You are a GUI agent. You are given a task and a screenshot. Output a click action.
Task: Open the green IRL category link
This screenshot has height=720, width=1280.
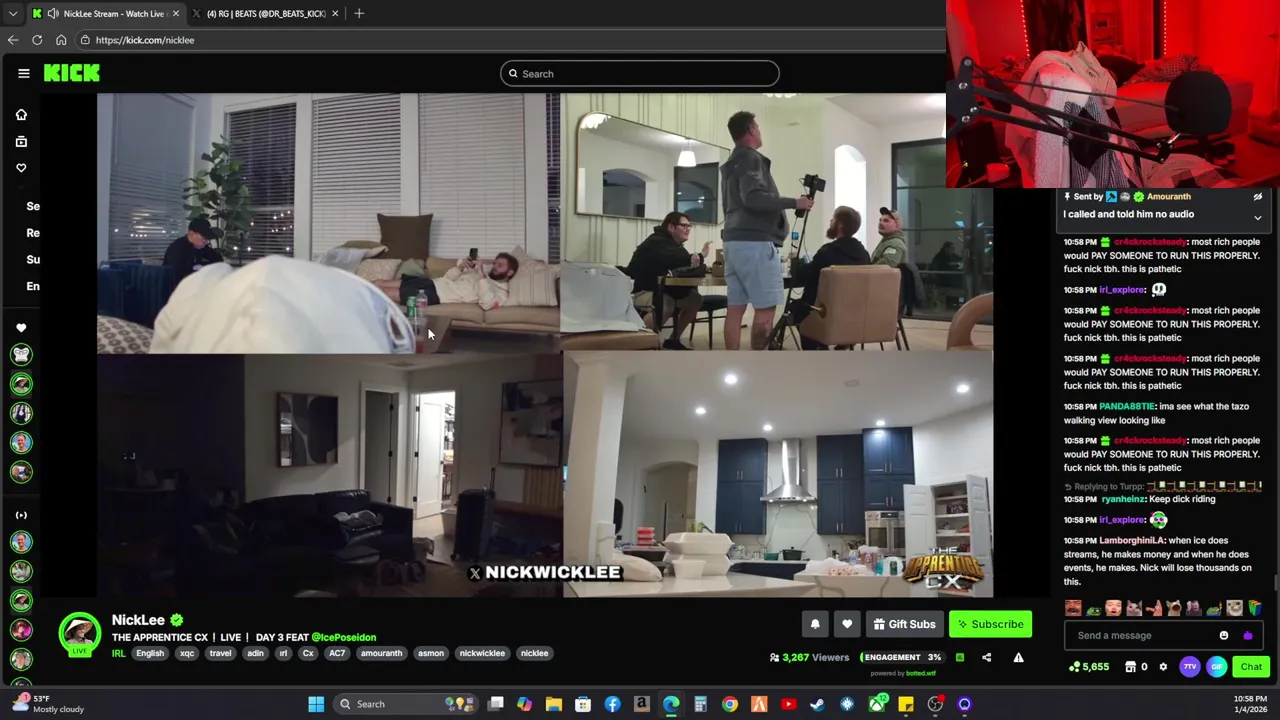tap(118, 653)
